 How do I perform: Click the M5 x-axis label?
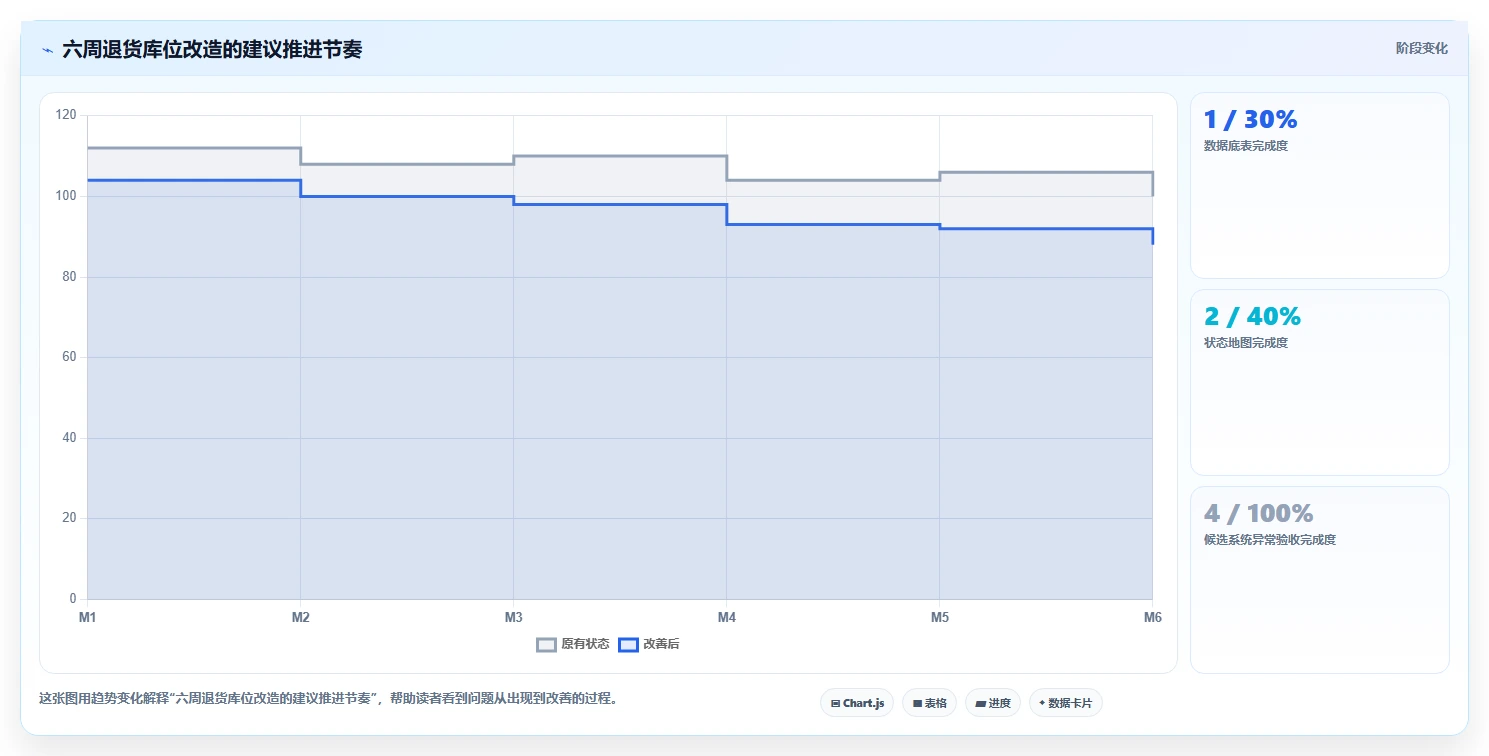[x=940, y=618]
